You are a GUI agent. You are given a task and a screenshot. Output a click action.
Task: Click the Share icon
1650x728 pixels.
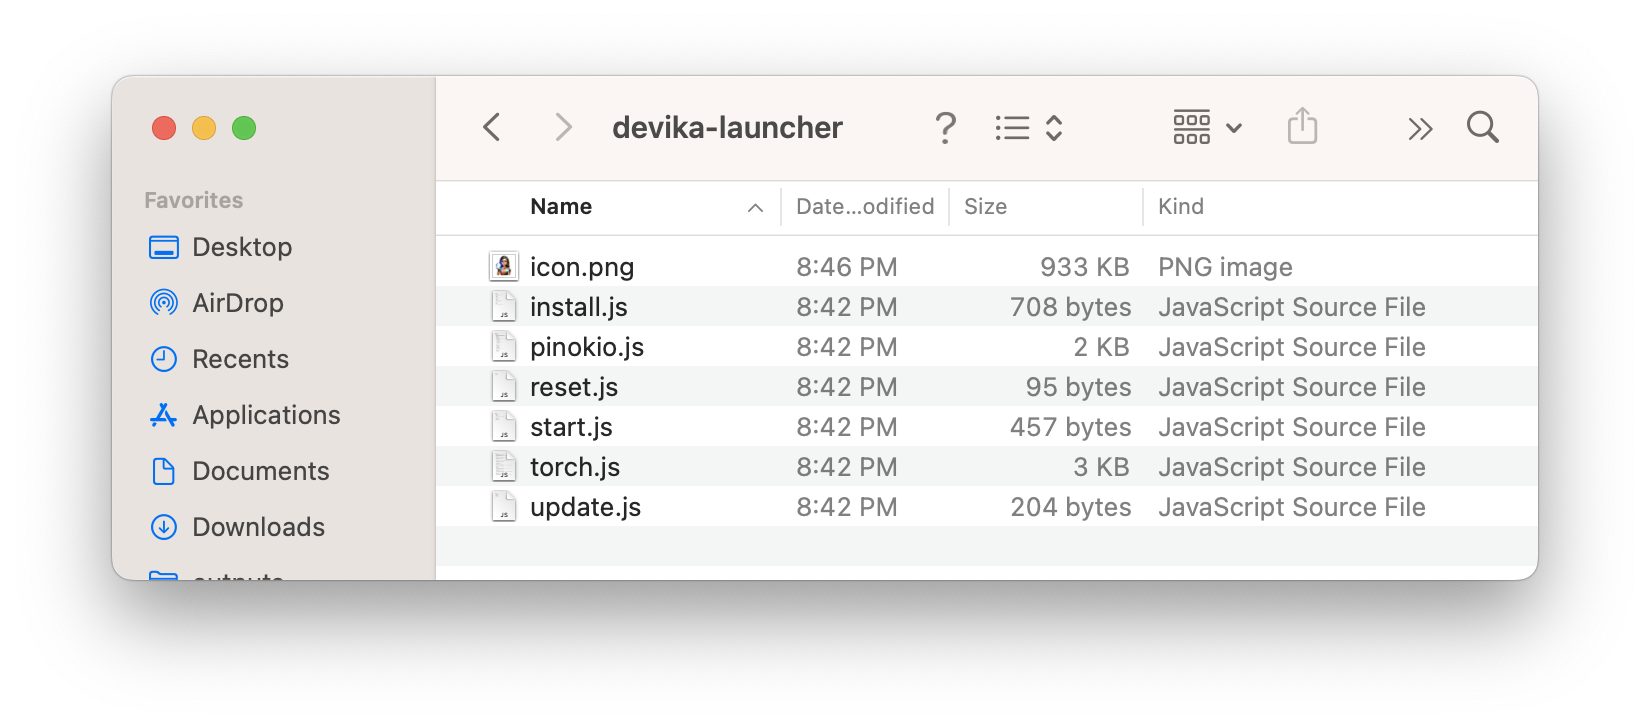[1302, 127]
